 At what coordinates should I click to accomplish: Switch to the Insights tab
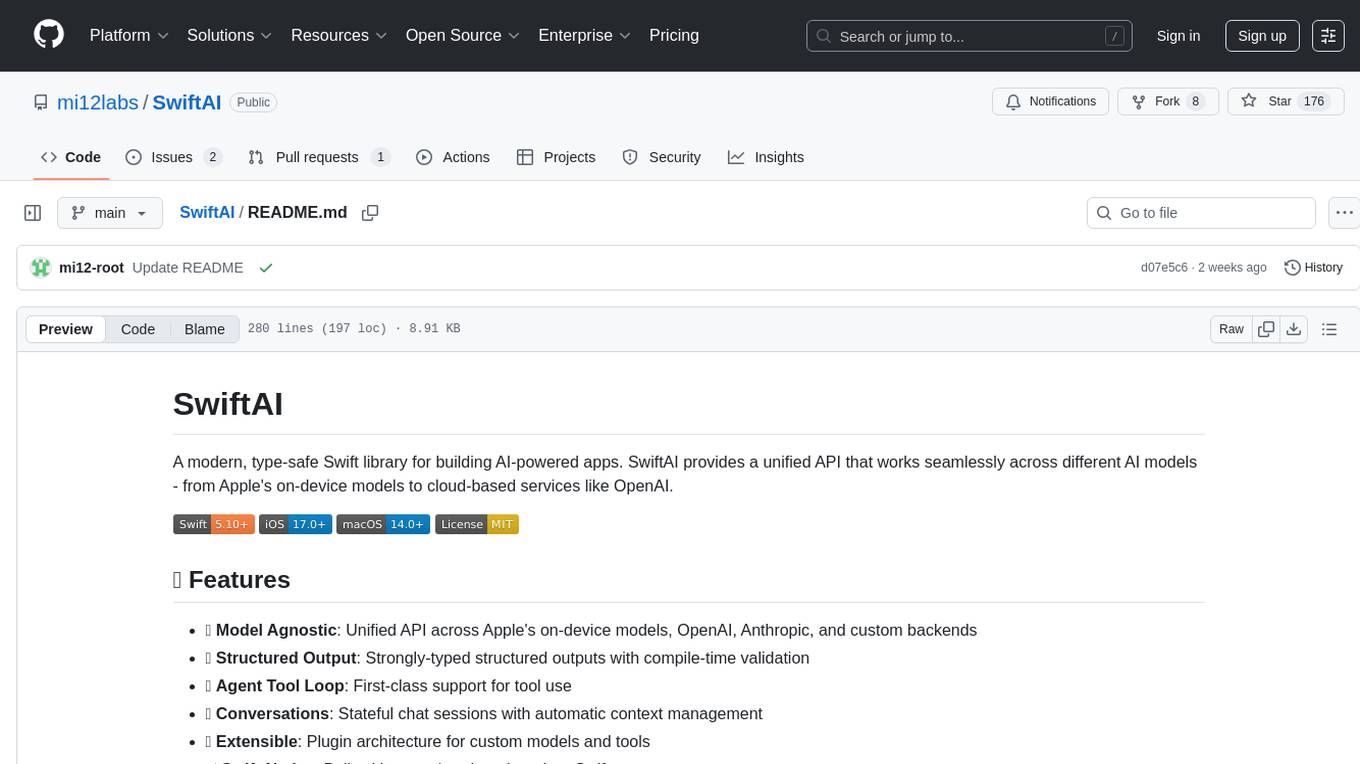pos(766,157)
